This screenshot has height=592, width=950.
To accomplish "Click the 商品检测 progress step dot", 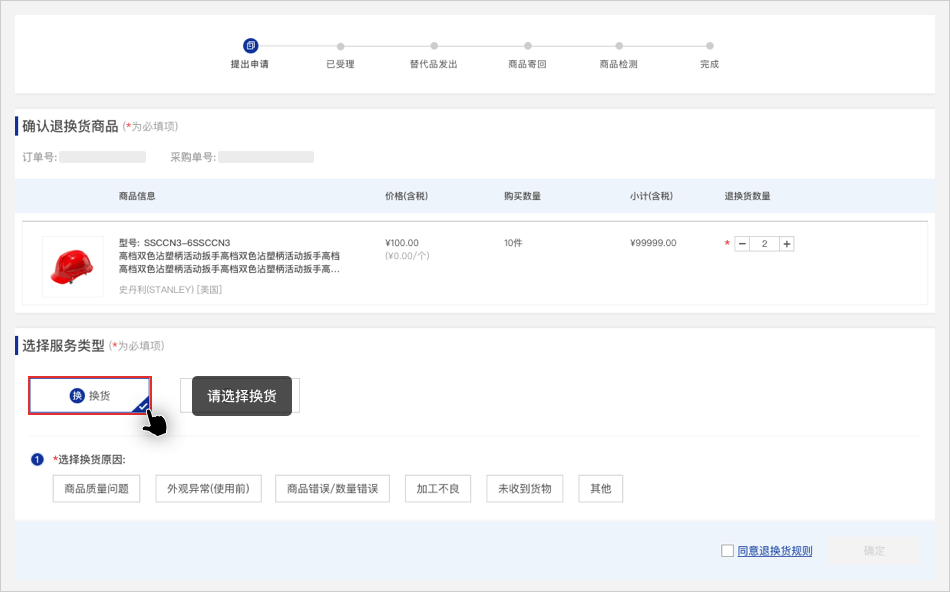I will [619, 46].
